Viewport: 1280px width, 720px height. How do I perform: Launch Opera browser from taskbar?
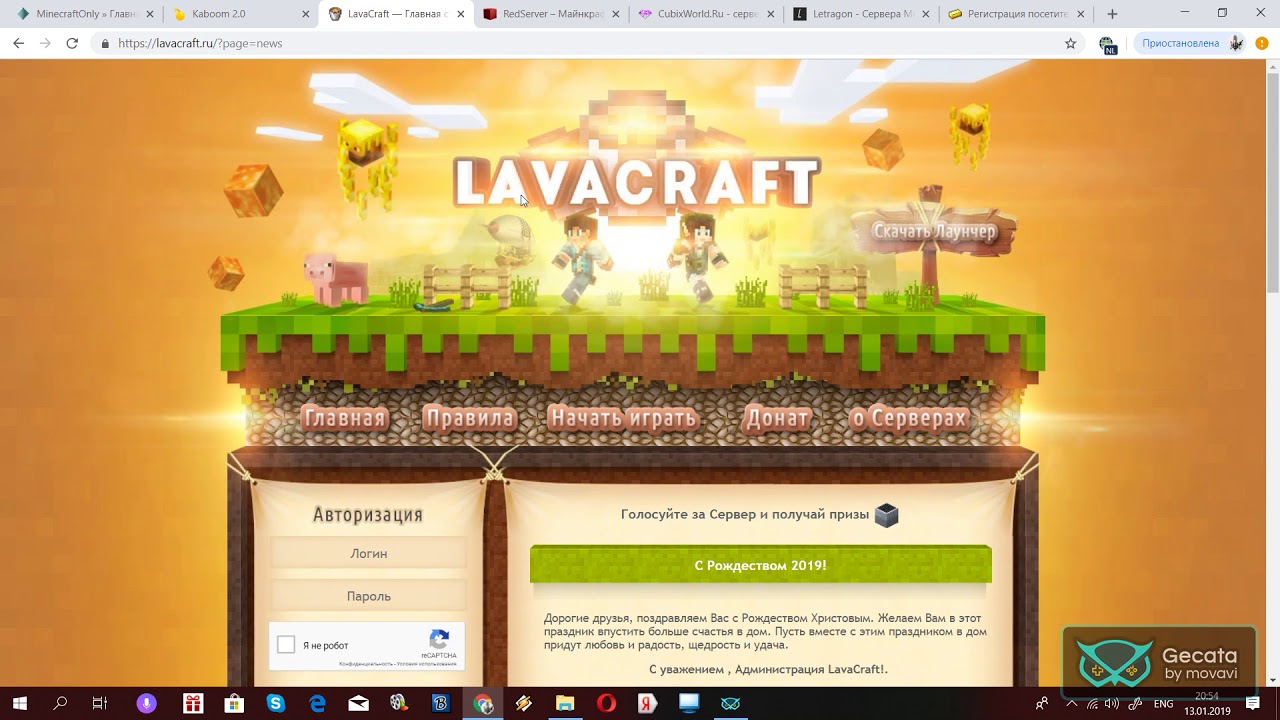pyautogui.click(x=606, y=704)
